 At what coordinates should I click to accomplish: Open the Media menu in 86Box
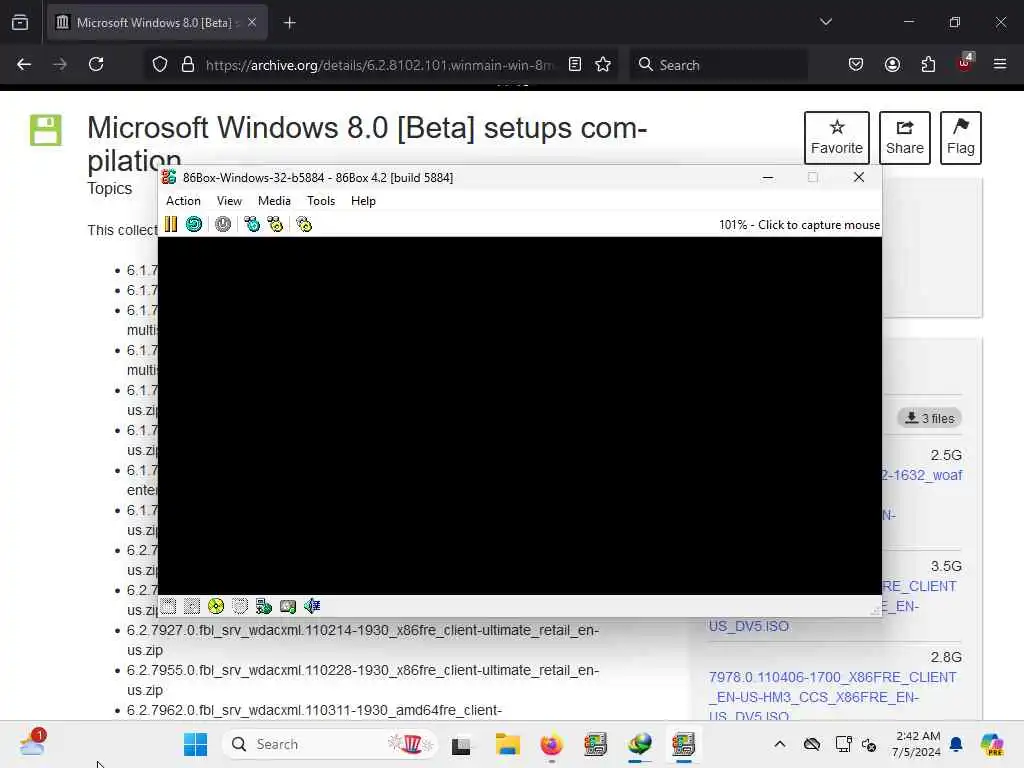tap(274, 200)
